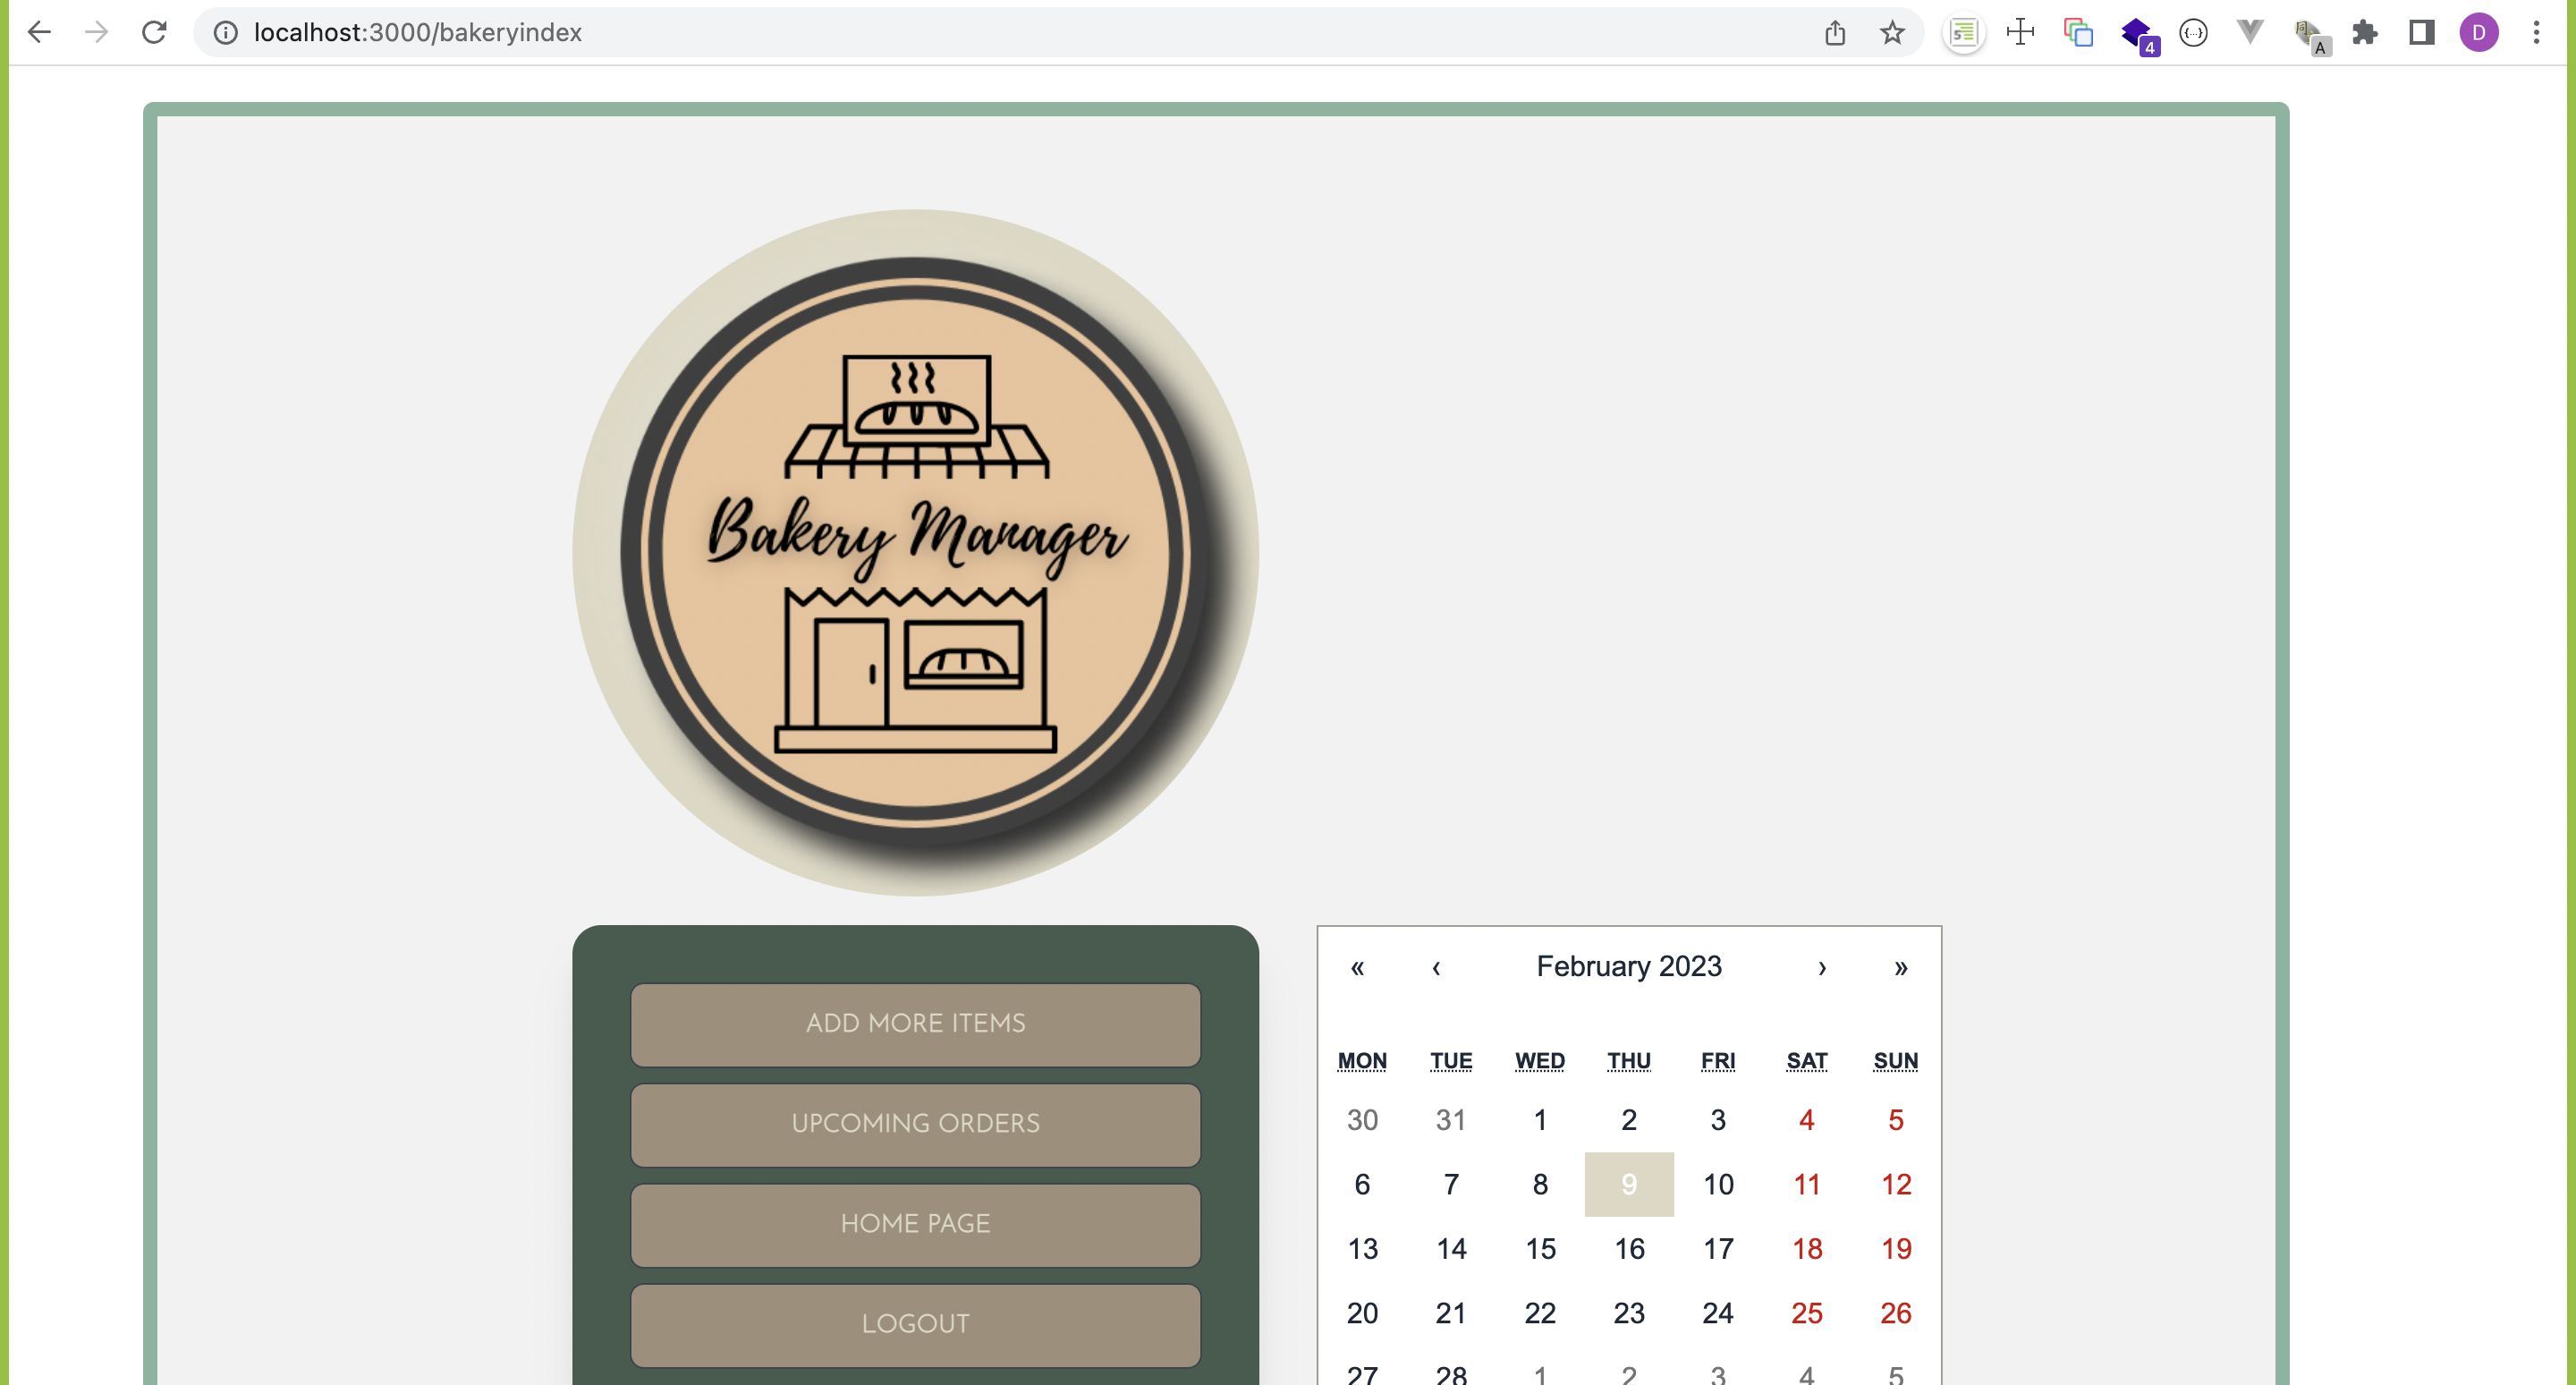Click the LOGOUT button
This screenshot has height=1385, width=2576.
tap(915, 1323)
